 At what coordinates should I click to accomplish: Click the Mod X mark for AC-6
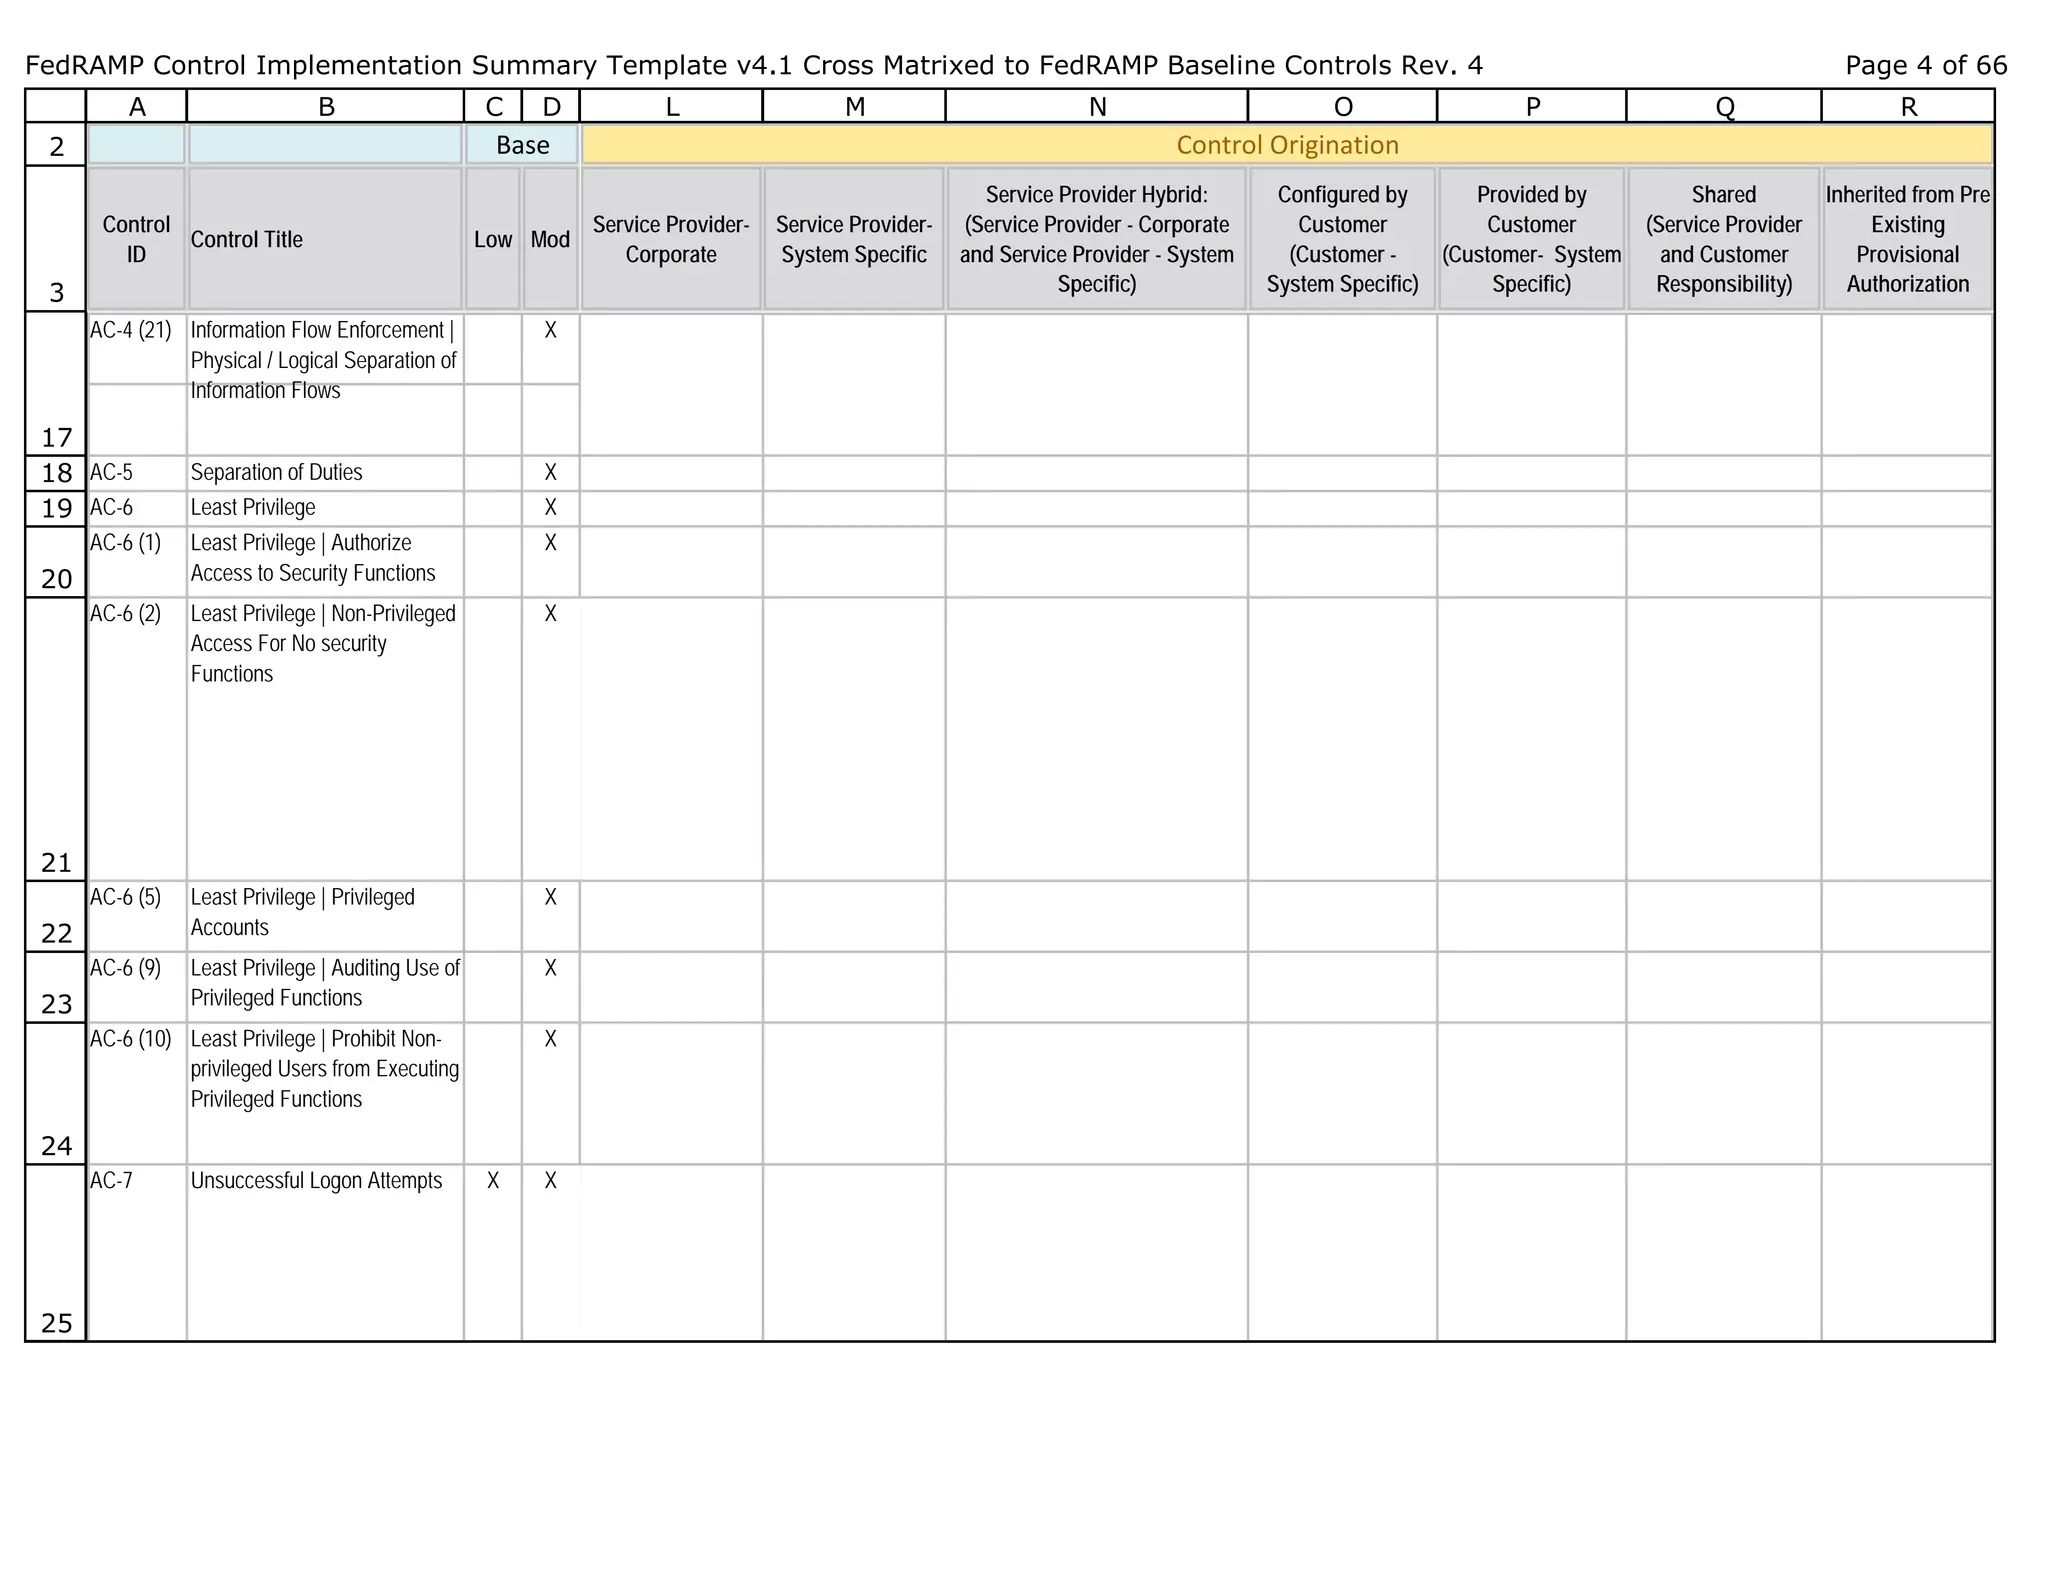[550, 508]
